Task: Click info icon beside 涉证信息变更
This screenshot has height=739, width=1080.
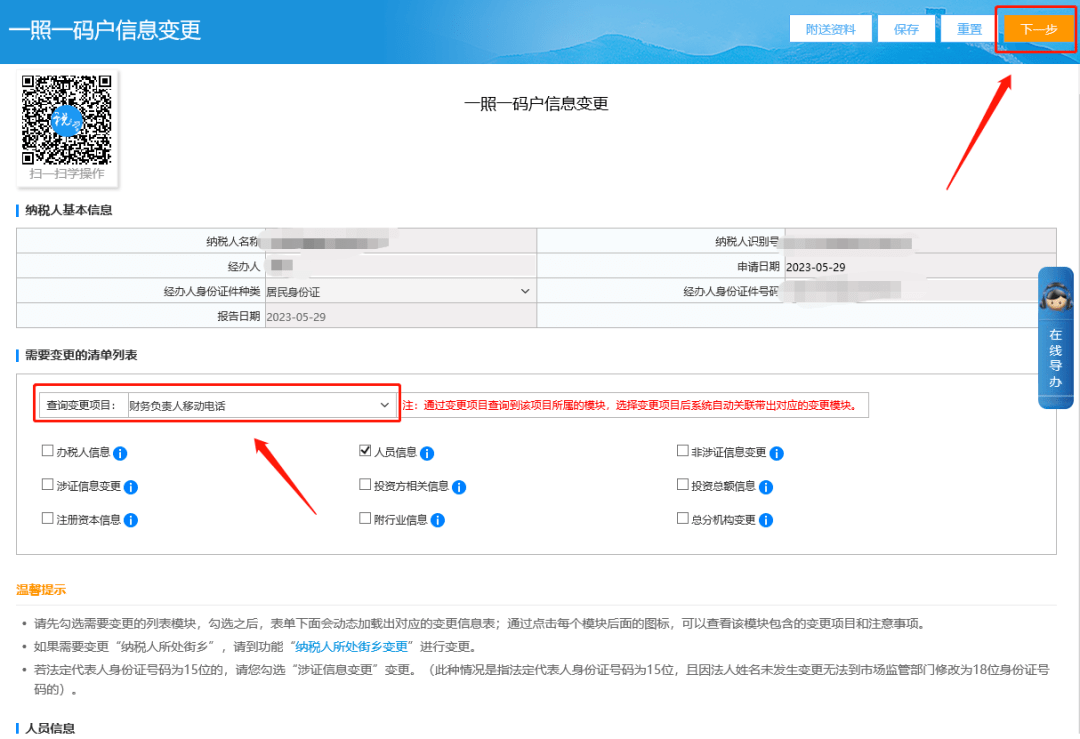Action: pos(131,487)
